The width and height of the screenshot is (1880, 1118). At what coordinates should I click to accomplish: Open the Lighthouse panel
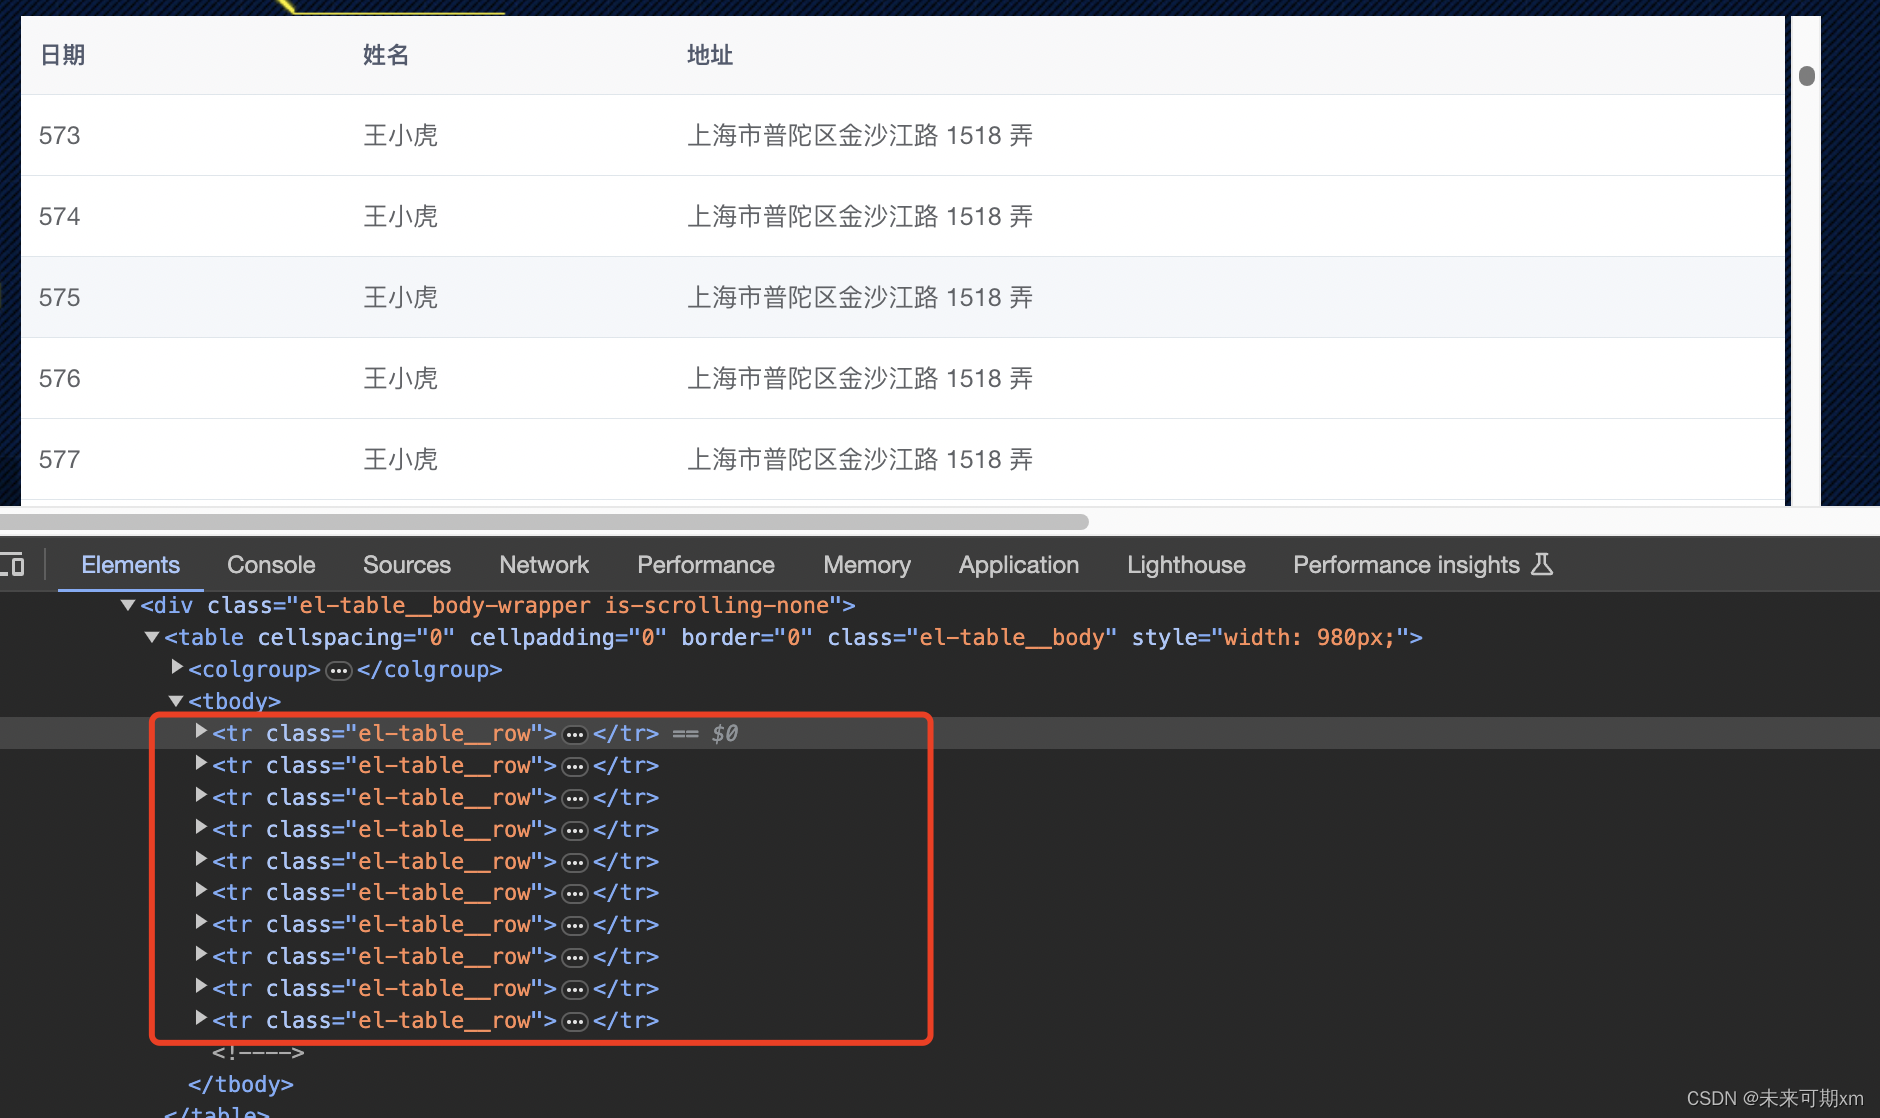[x=1185, y=565]
